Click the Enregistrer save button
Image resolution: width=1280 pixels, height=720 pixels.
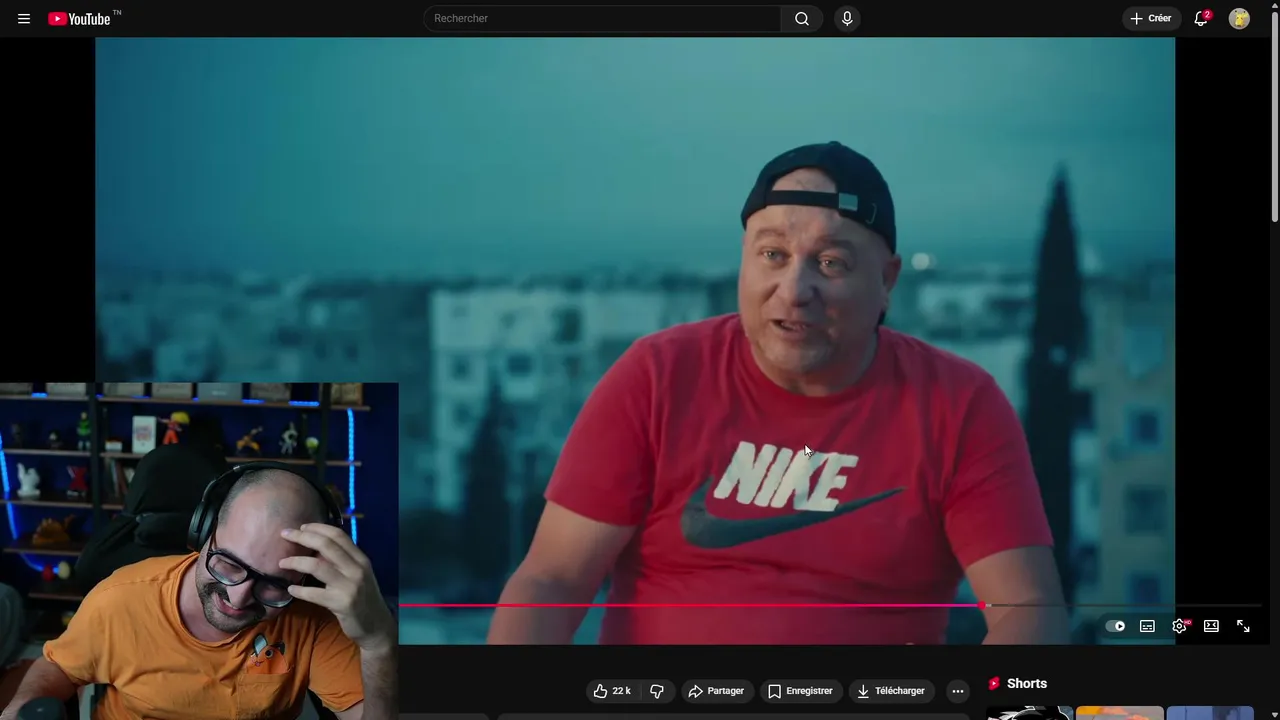(800, 691)
